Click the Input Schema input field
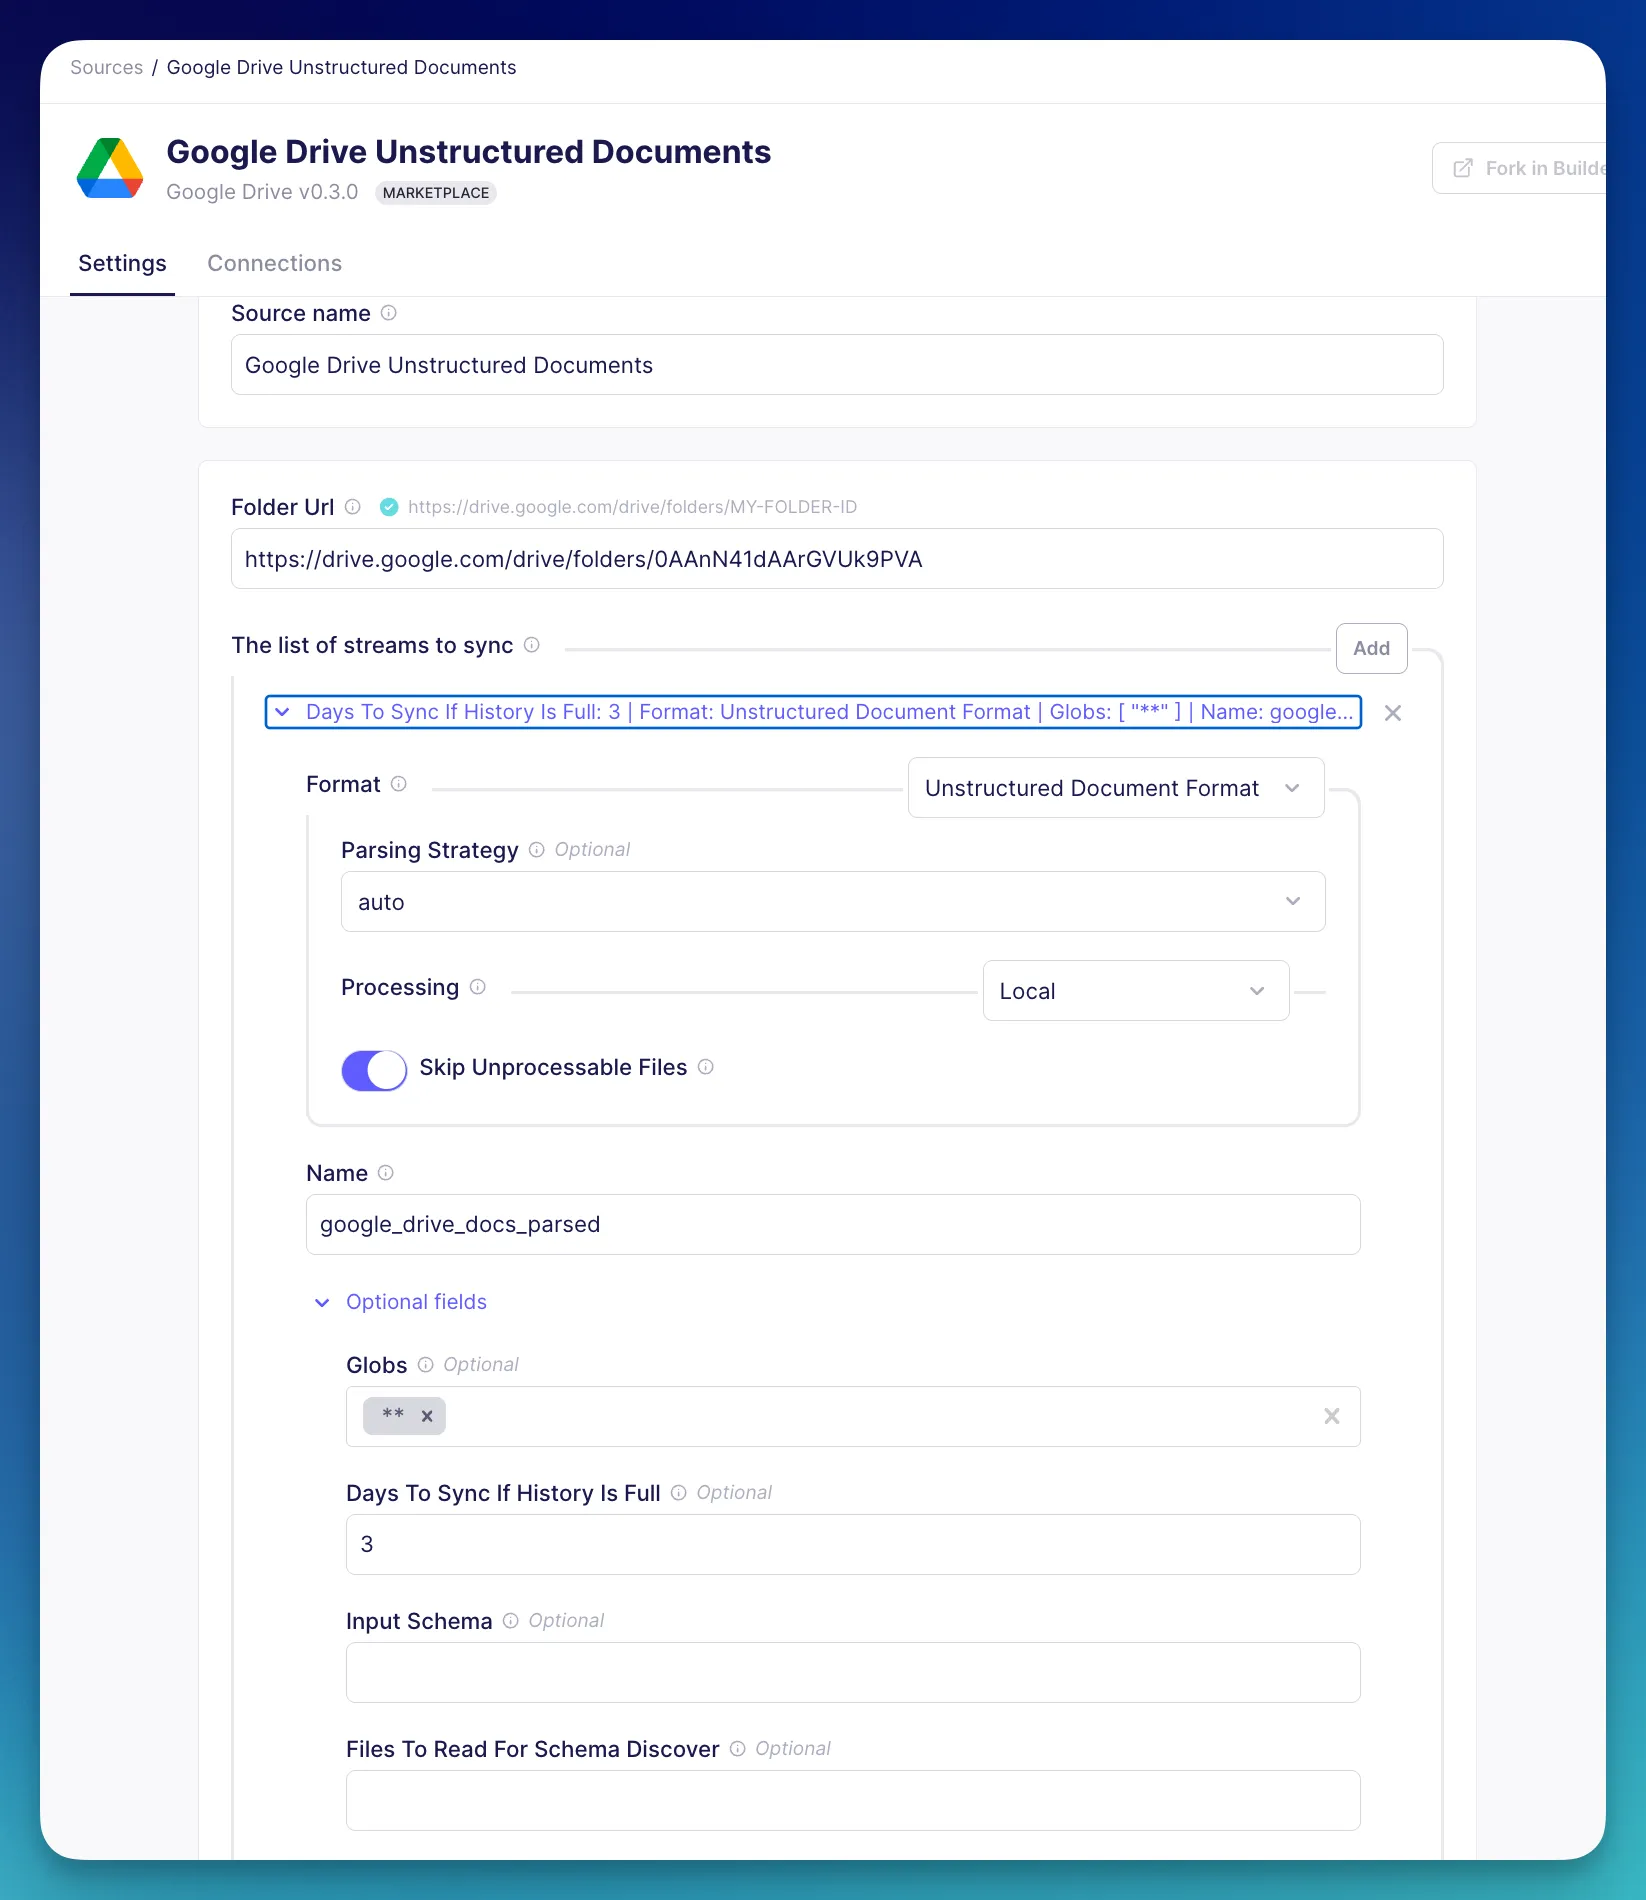 [853, 1673]
